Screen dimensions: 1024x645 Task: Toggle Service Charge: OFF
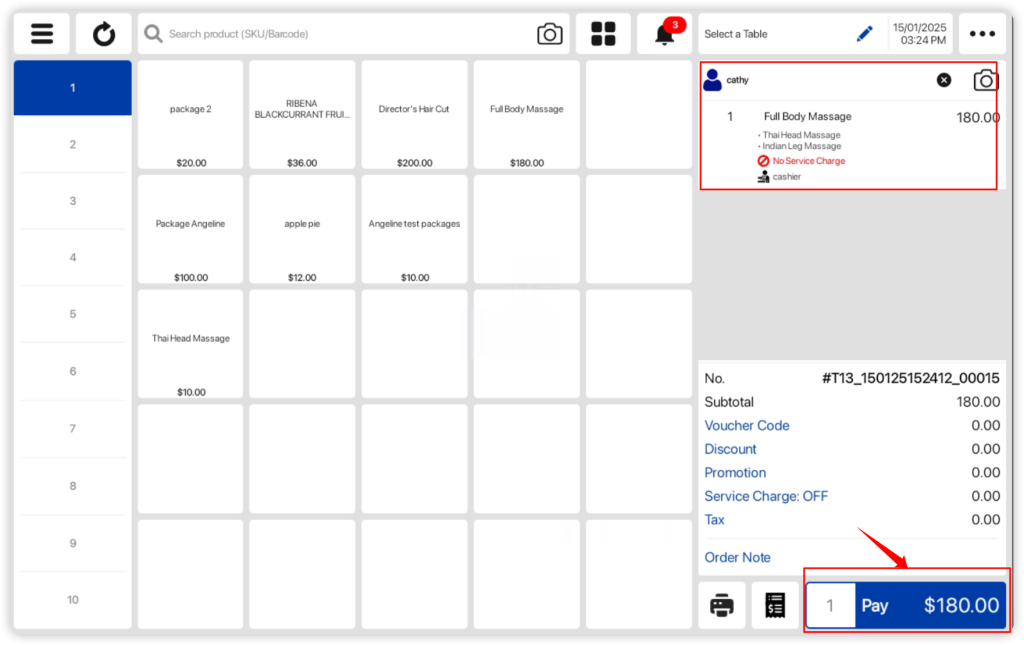point(766,496)
